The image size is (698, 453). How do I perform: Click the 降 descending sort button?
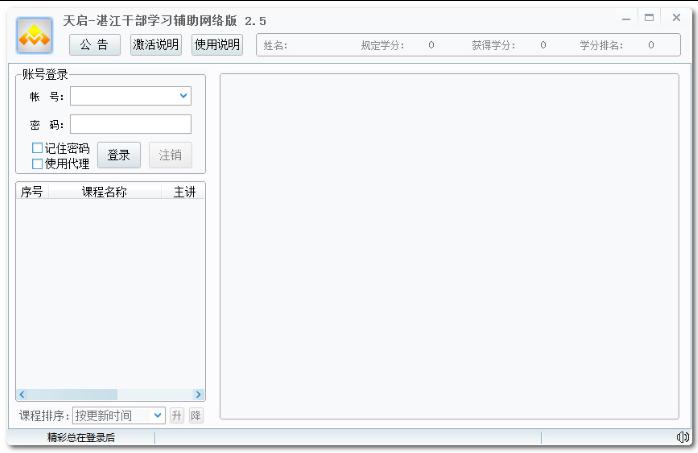tap(196, 415)
